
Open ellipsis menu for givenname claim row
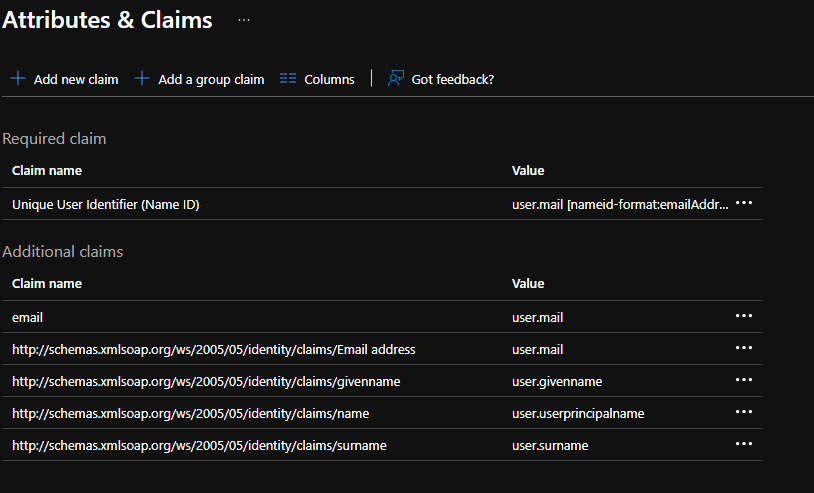(744, 380)
